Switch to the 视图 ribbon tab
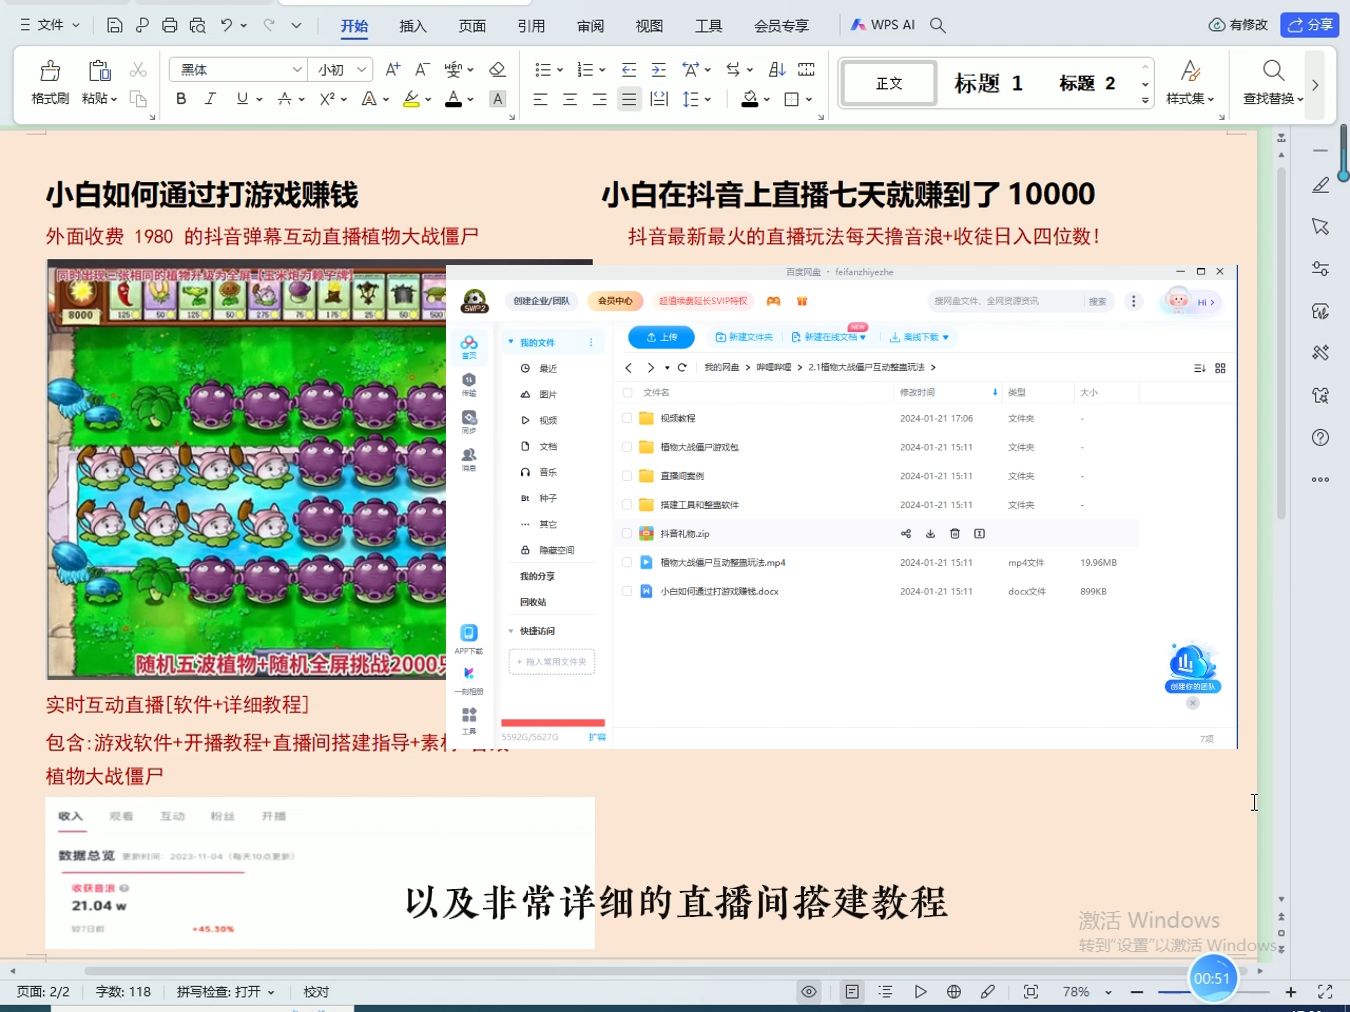 [649, 26]
